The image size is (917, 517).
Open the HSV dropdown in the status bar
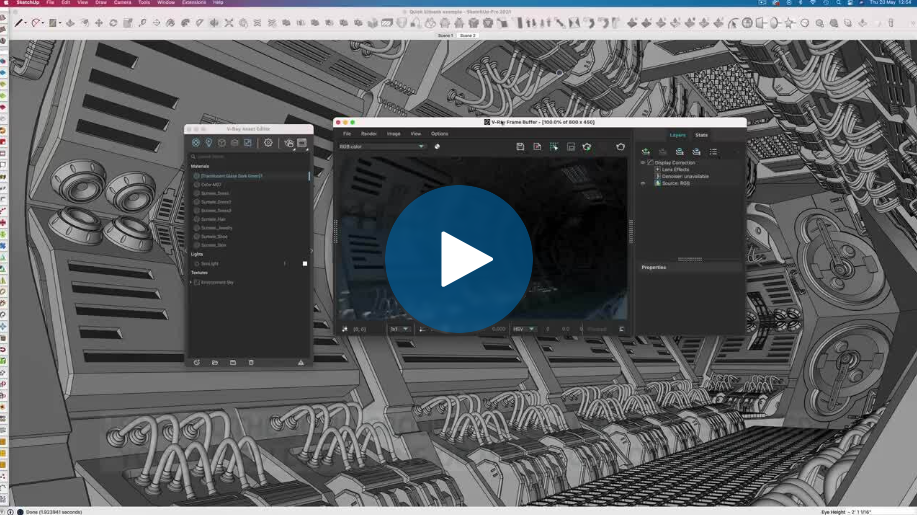coord(524,329)
